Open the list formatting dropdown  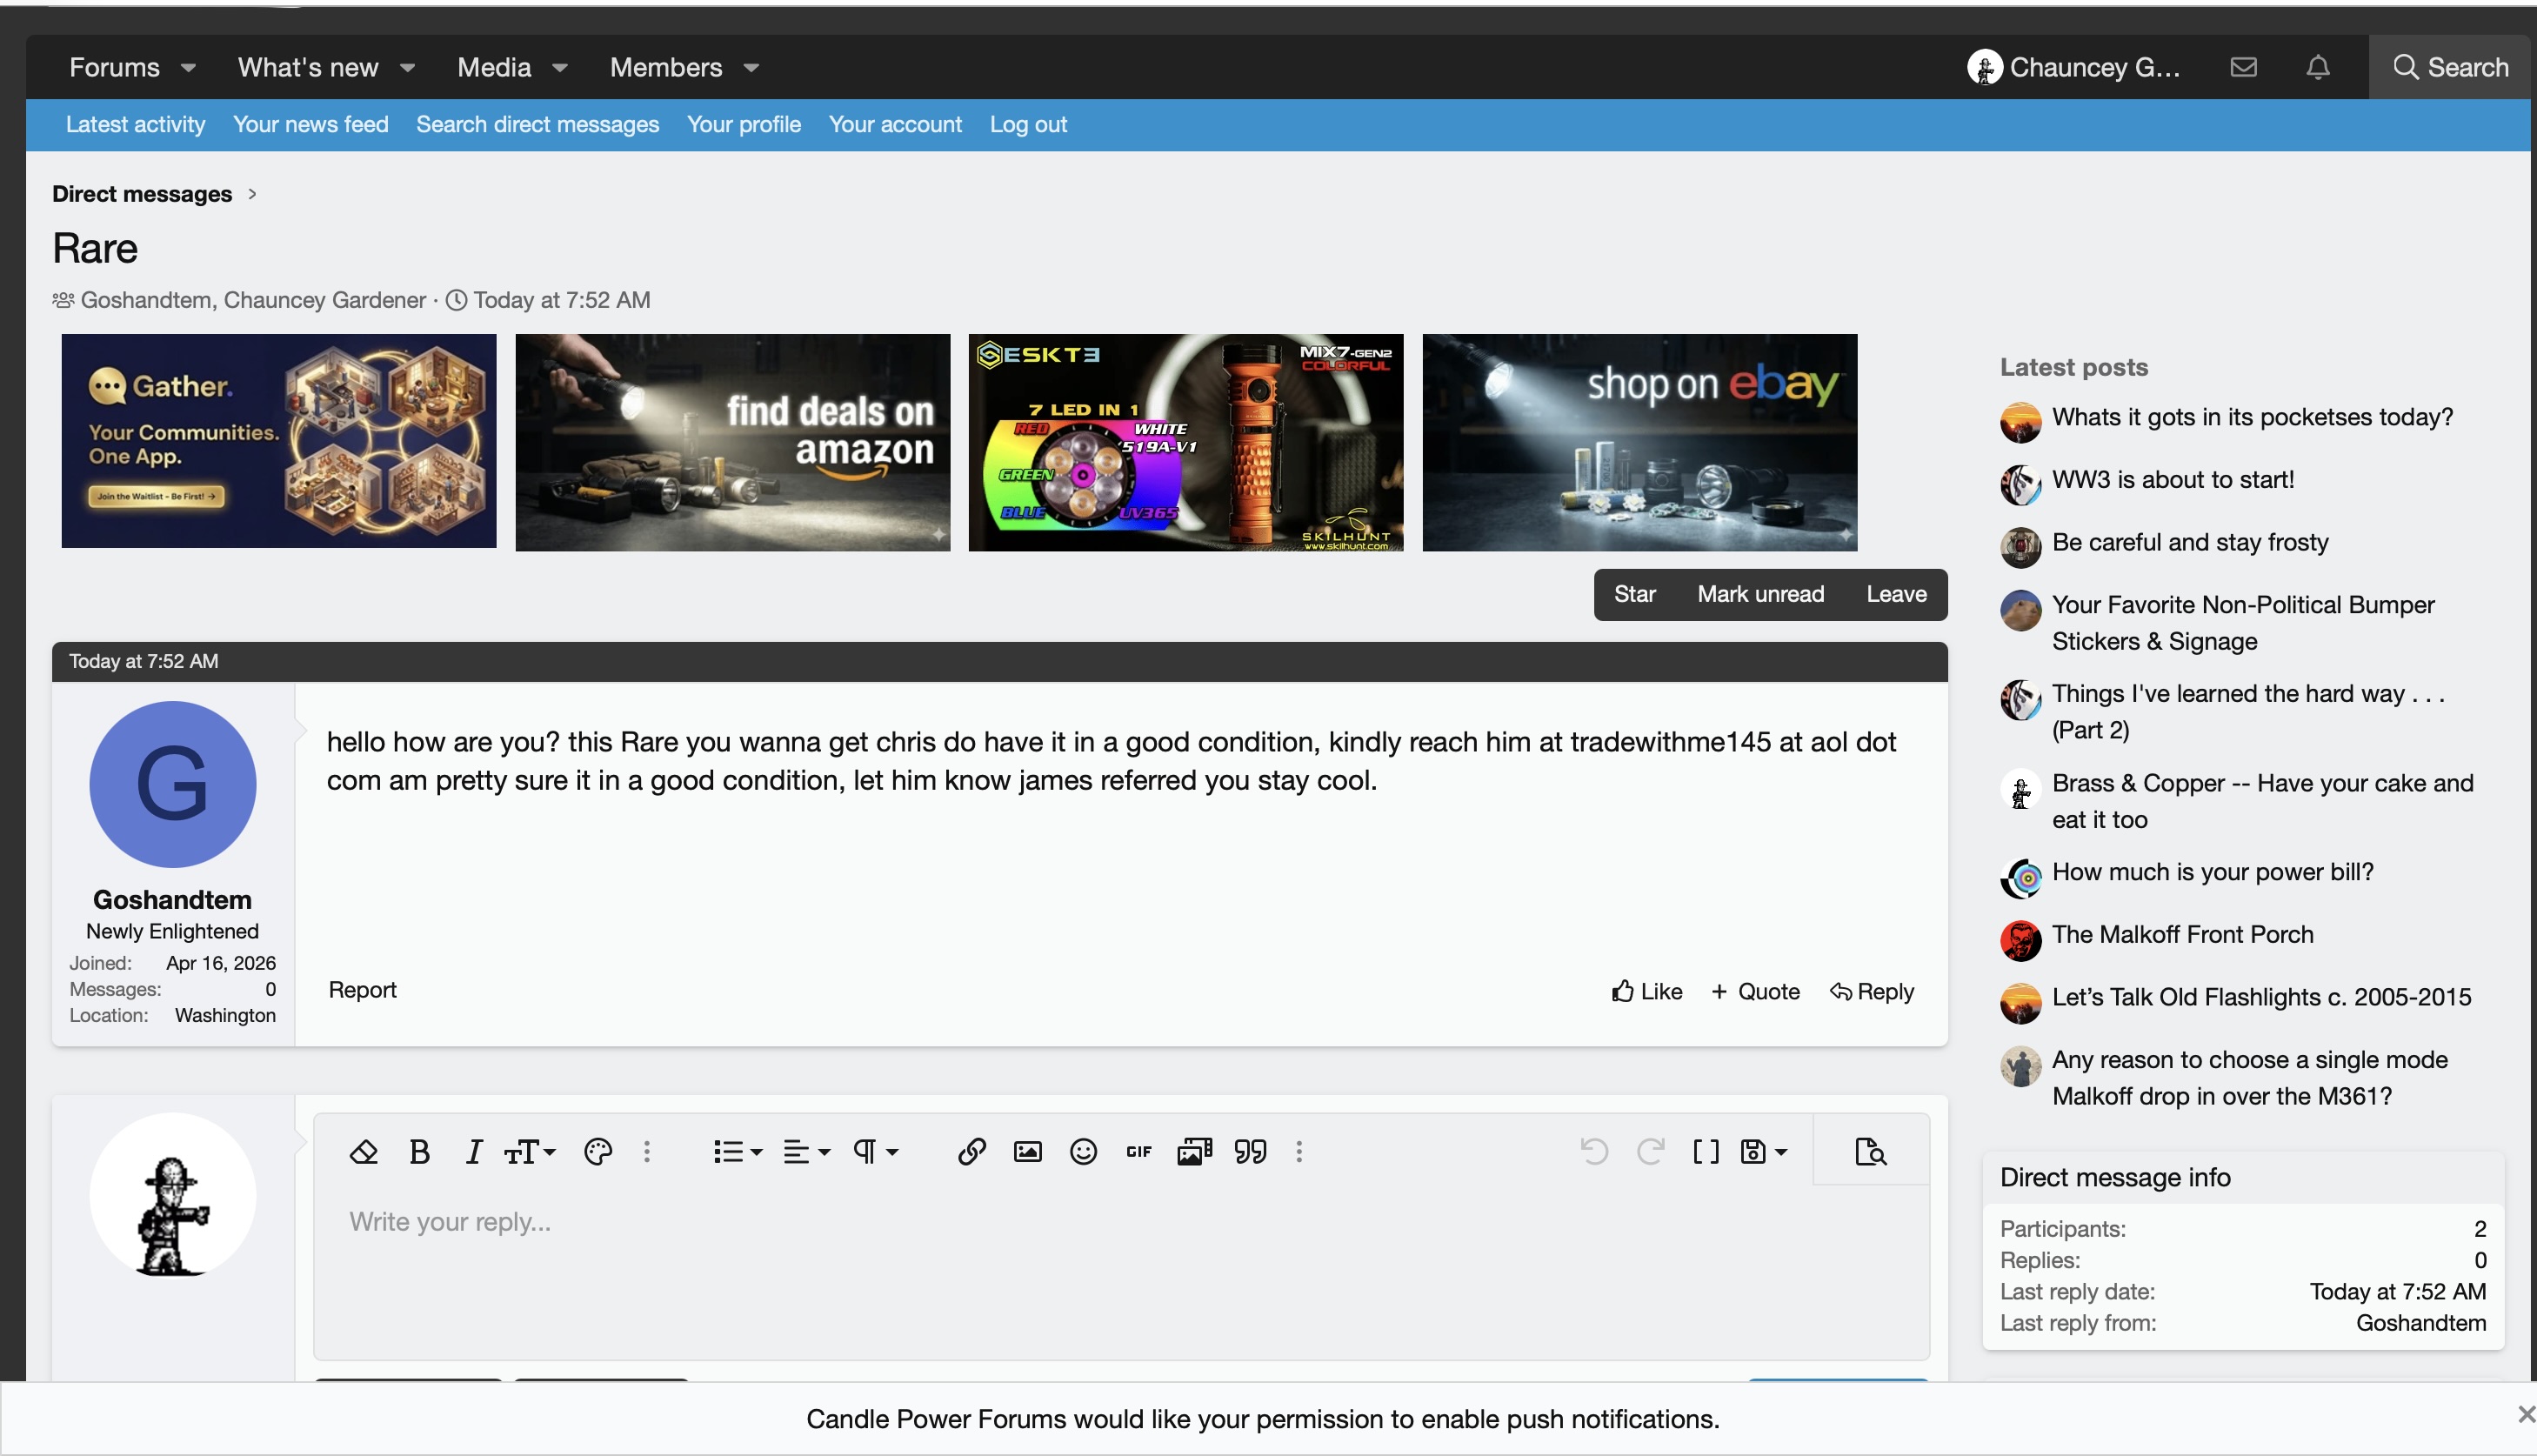coord(738,1152)
